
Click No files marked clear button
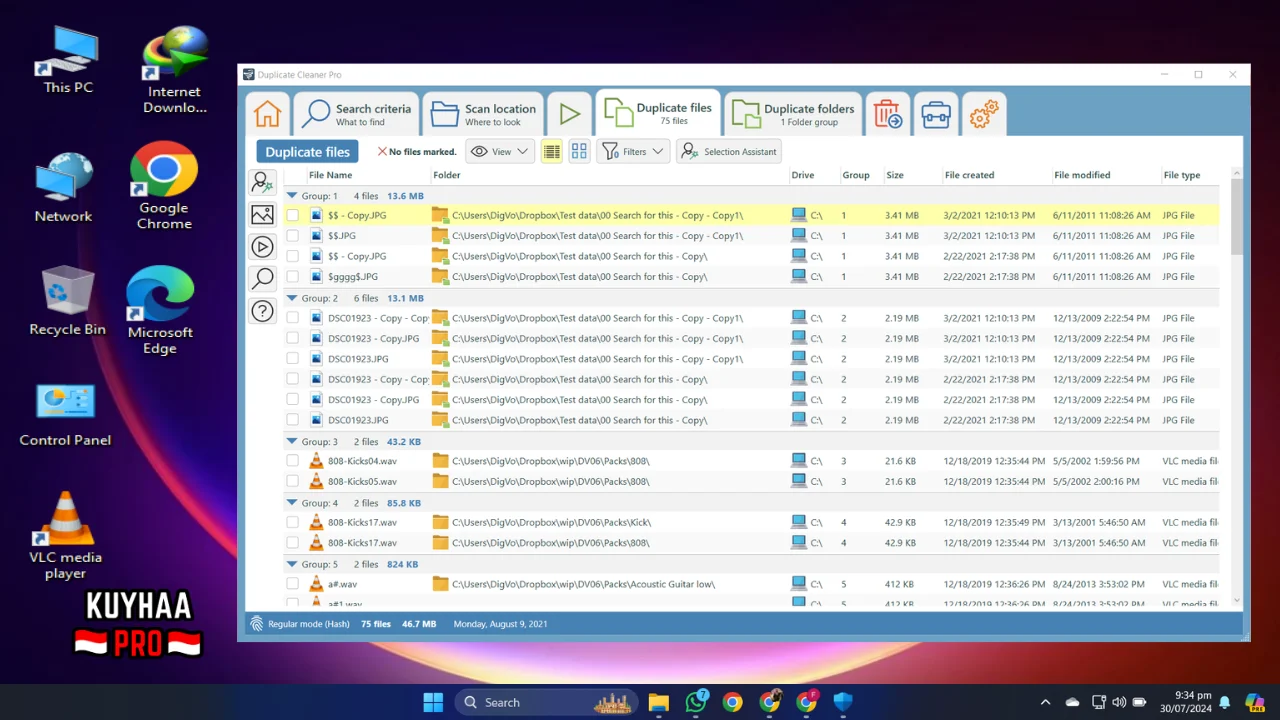pyautogui.click(x=417, y=152)
